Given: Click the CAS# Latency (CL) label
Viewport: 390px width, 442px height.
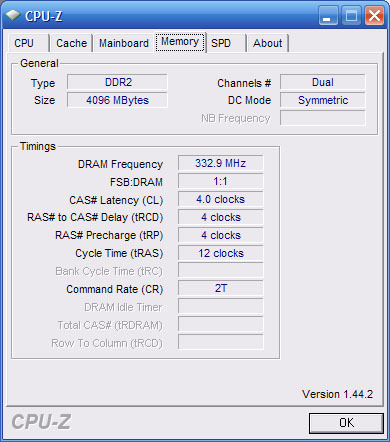Looking at the screenshot, I should tap(116, 200).
